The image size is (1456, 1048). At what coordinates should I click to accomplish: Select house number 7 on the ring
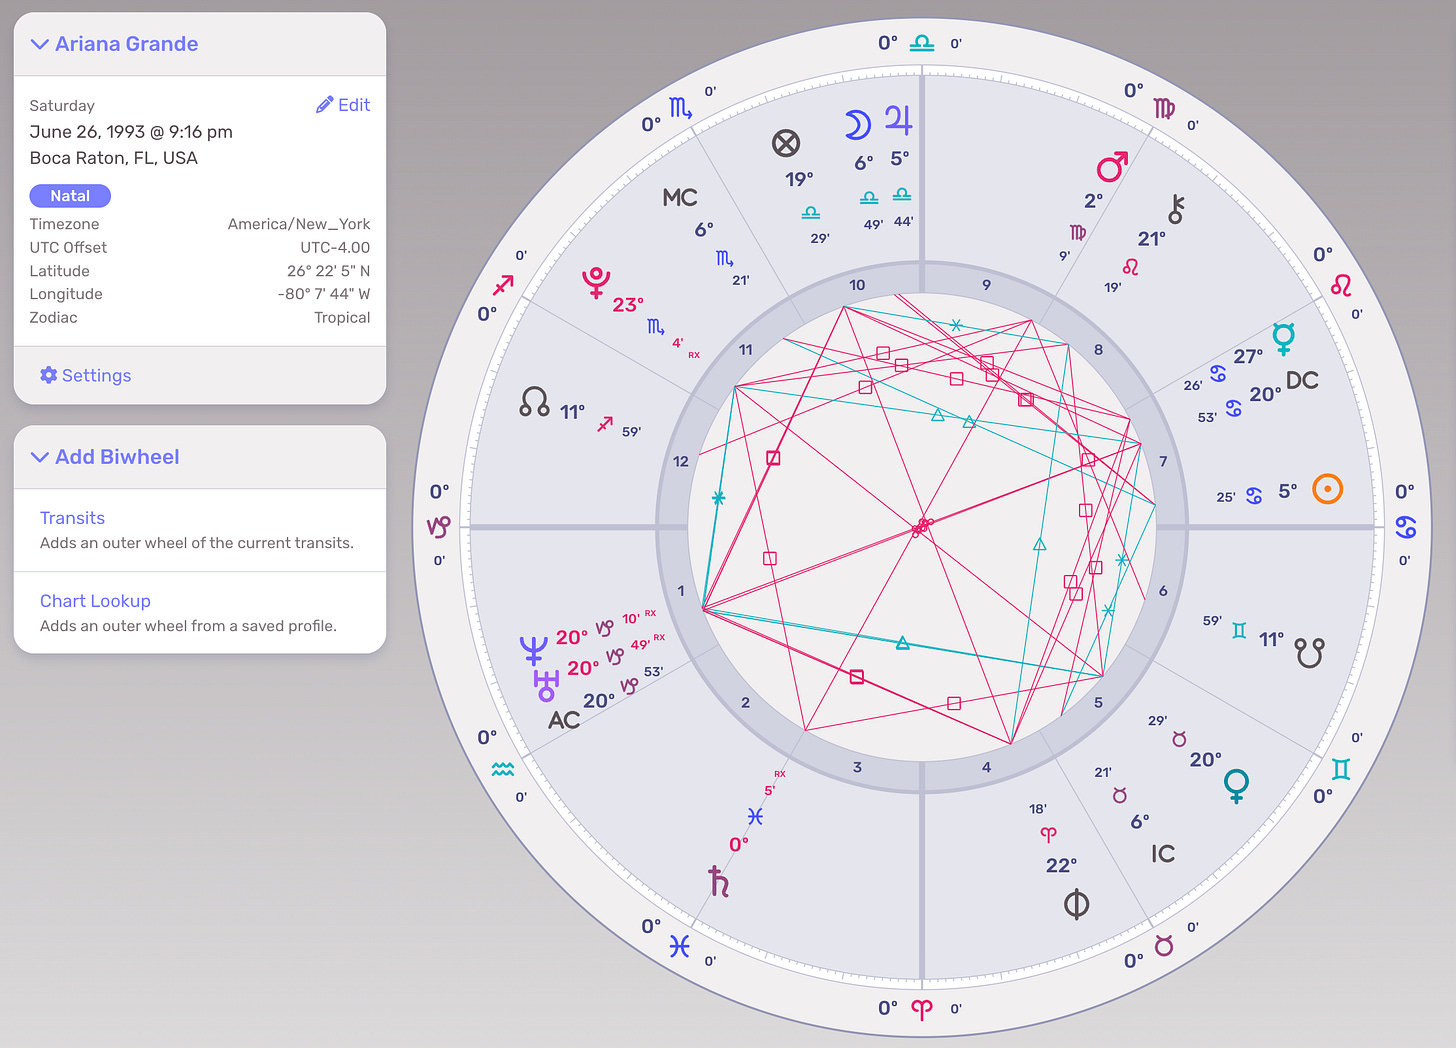tap(1163, 461)
